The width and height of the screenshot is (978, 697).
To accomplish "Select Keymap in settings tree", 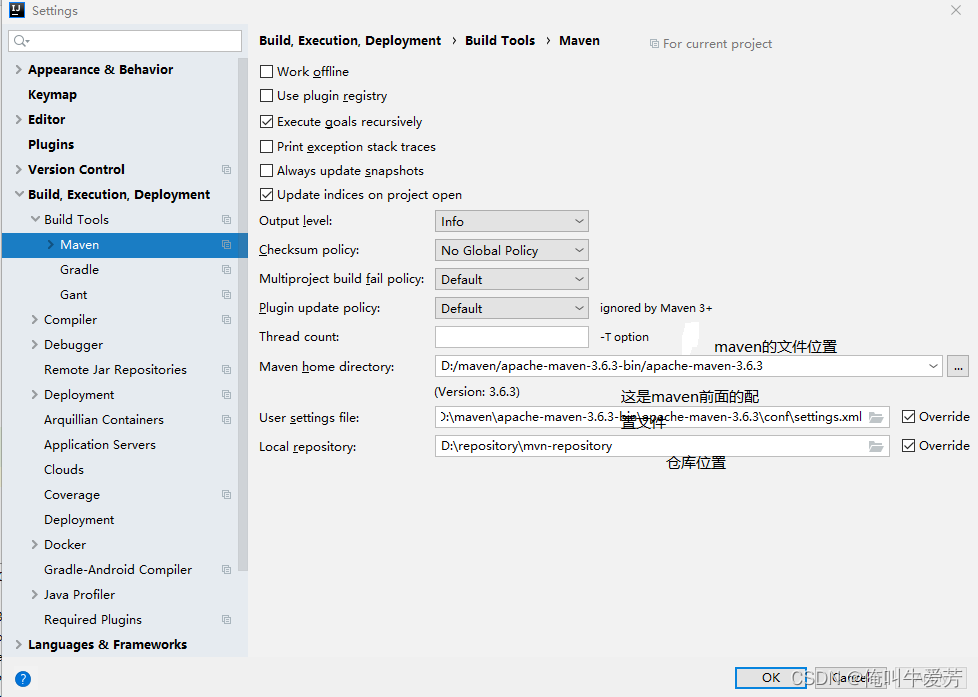I will coord(52,95).
